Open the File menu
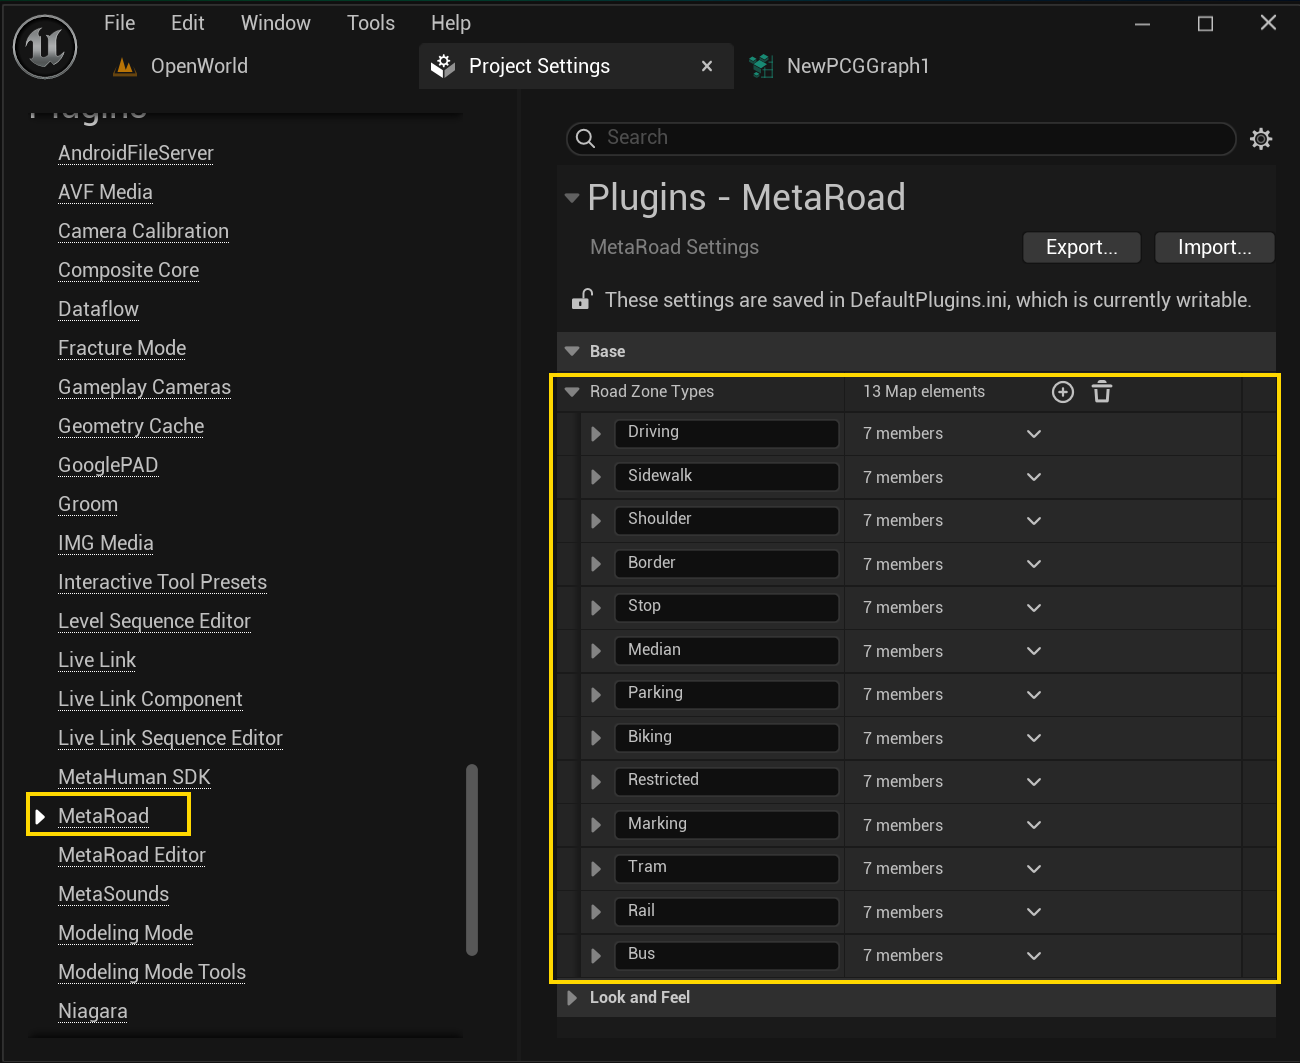 click(x=119, y=23)
